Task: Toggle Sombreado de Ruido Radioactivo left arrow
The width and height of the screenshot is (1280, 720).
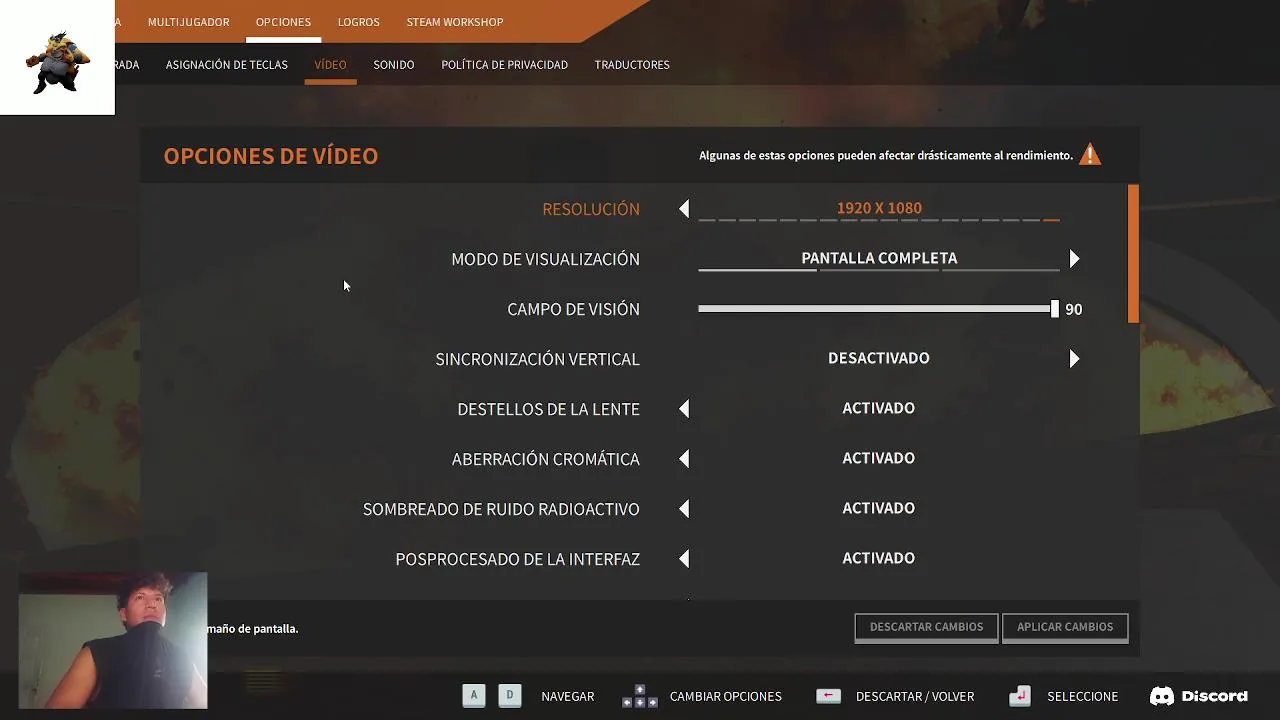Action: click(684, 509)
